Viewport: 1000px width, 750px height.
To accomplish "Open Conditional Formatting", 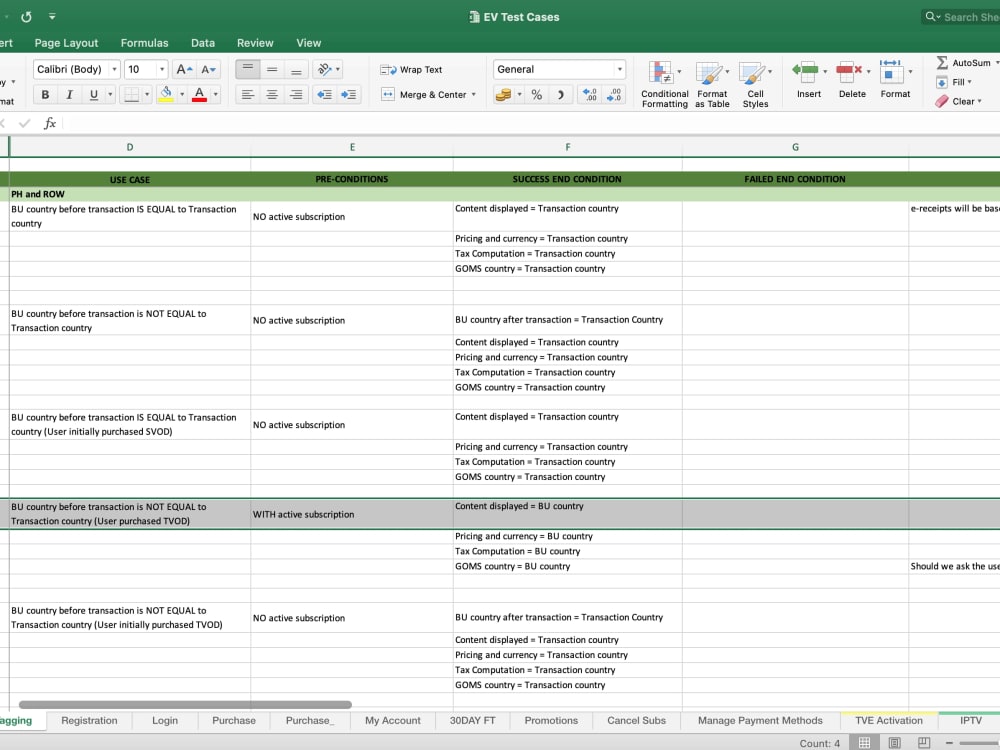I will click(x=665, y=84).
